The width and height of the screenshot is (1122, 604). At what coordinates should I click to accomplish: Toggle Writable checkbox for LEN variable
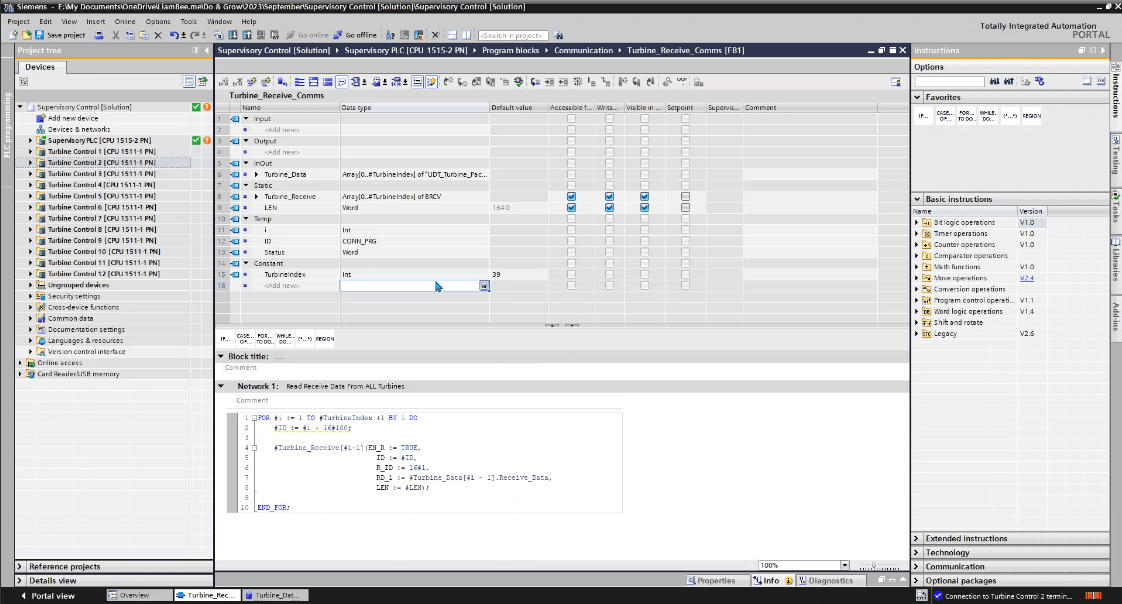pos(609,207)
